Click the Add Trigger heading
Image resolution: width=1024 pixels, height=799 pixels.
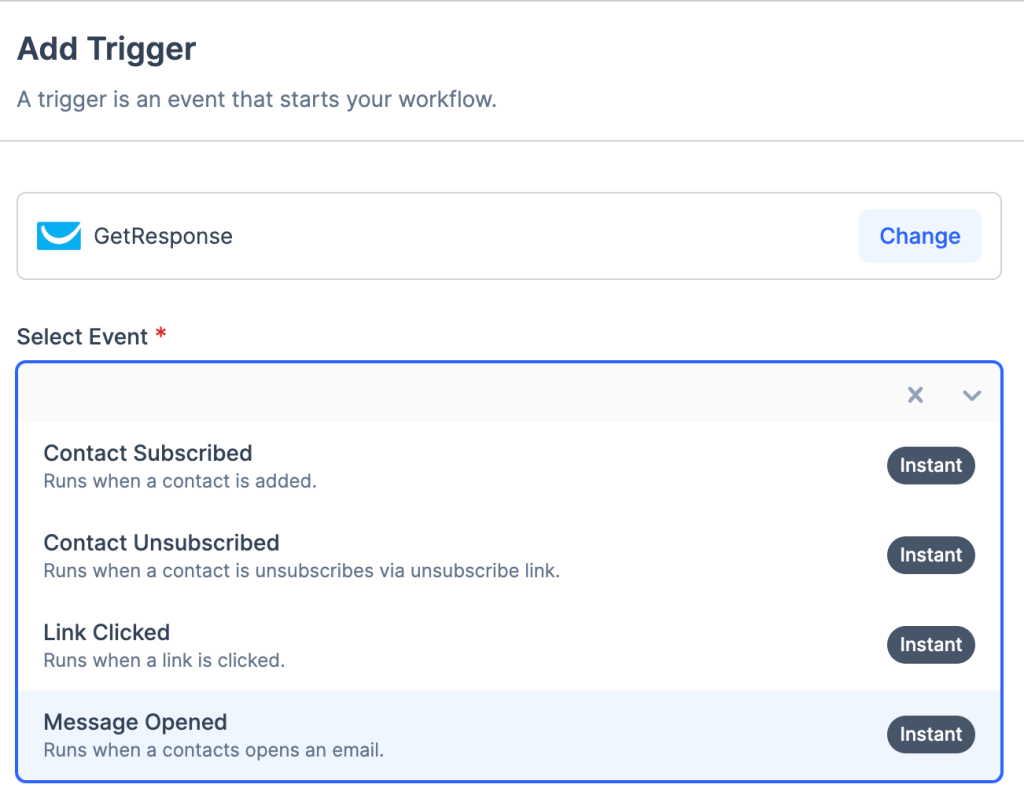coord(107,48)
